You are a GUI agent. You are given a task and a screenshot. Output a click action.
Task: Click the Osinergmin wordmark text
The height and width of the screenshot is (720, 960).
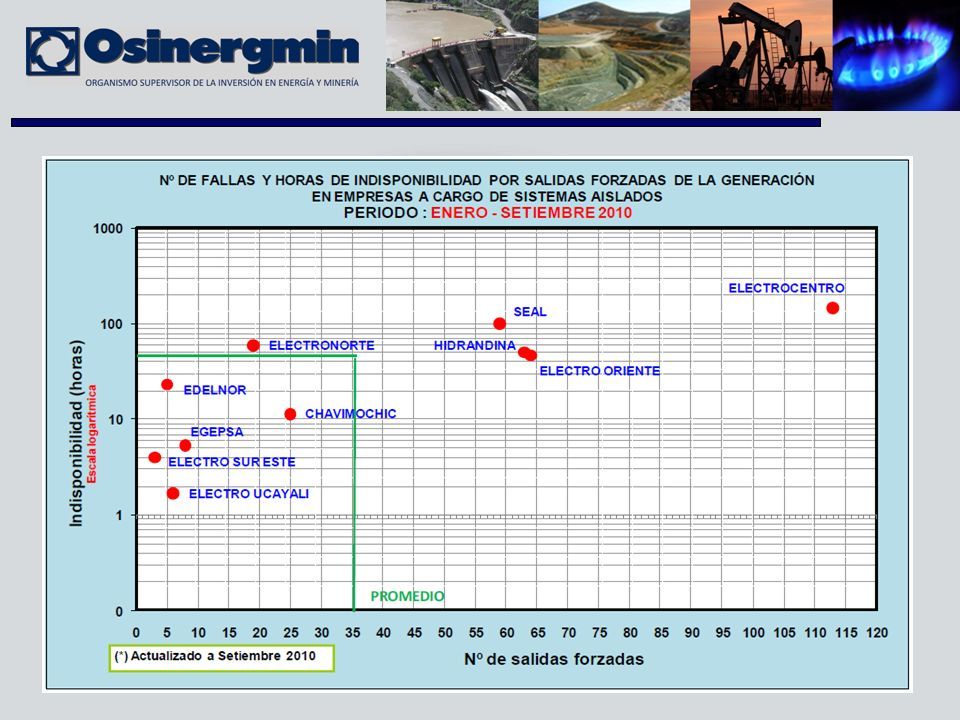tap(221, 50)
